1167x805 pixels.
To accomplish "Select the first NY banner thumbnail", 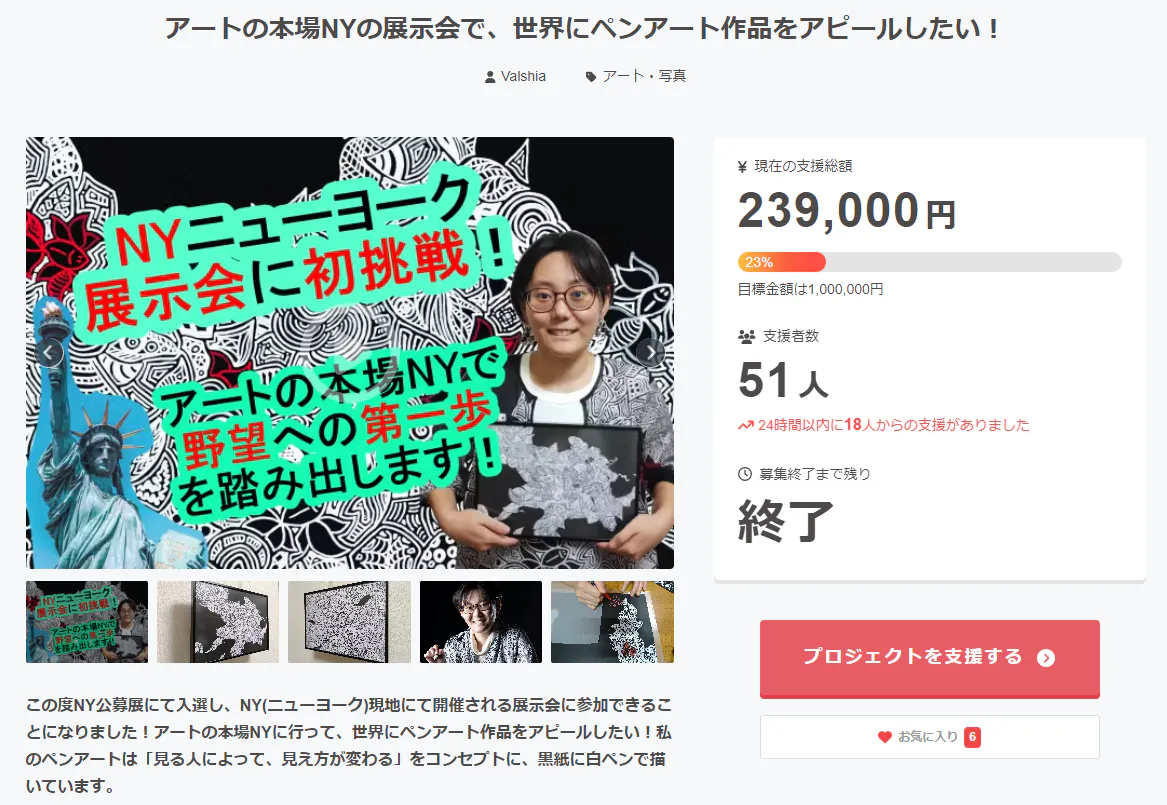I will [x=87, y=622].
